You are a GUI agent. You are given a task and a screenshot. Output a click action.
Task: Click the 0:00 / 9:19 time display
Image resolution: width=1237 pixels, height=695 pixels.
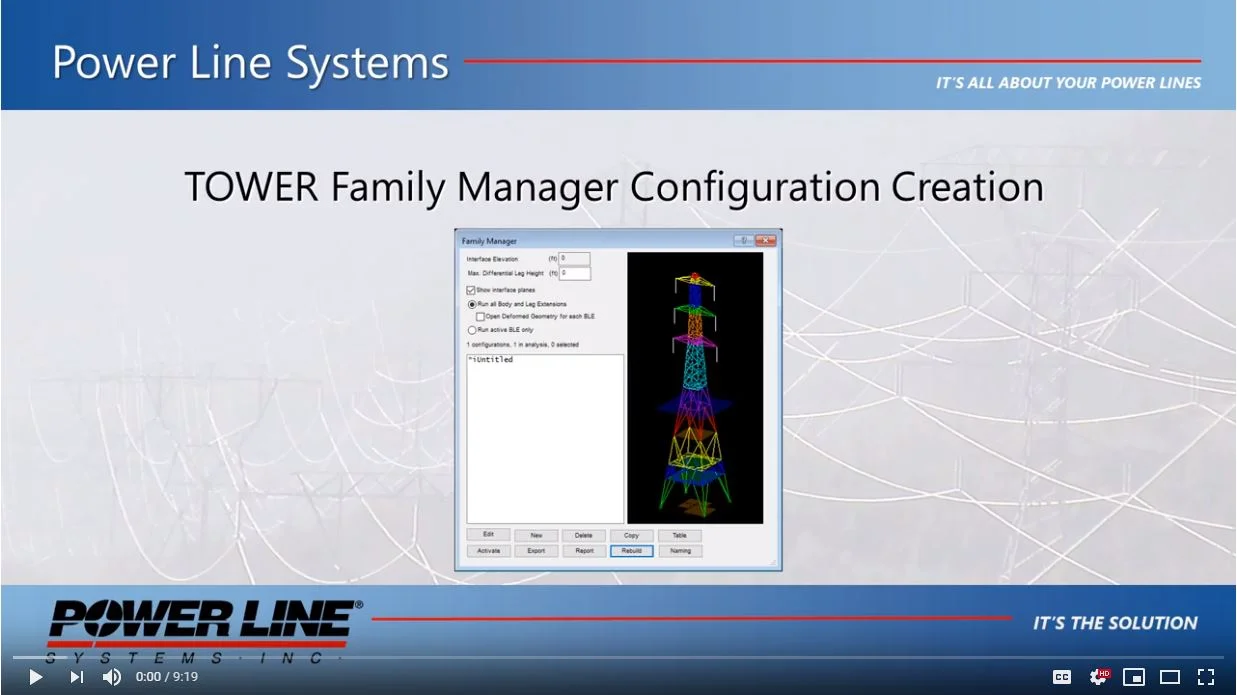pyautogui.click(x=167, y=677)
